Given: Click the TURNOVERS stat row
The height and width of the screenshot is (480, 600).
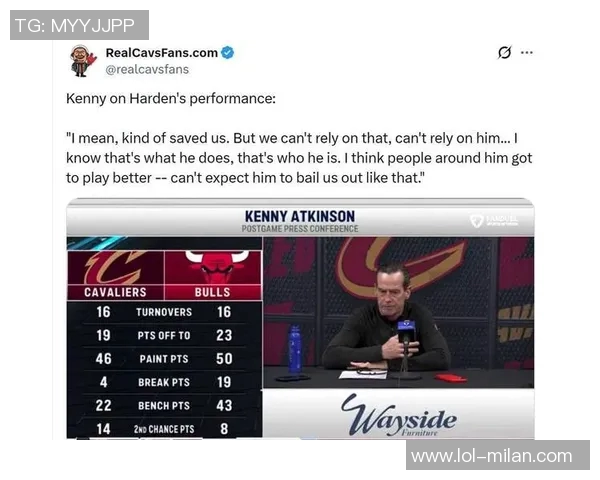Looking at the screenshot, I should [x=164, y=312].
